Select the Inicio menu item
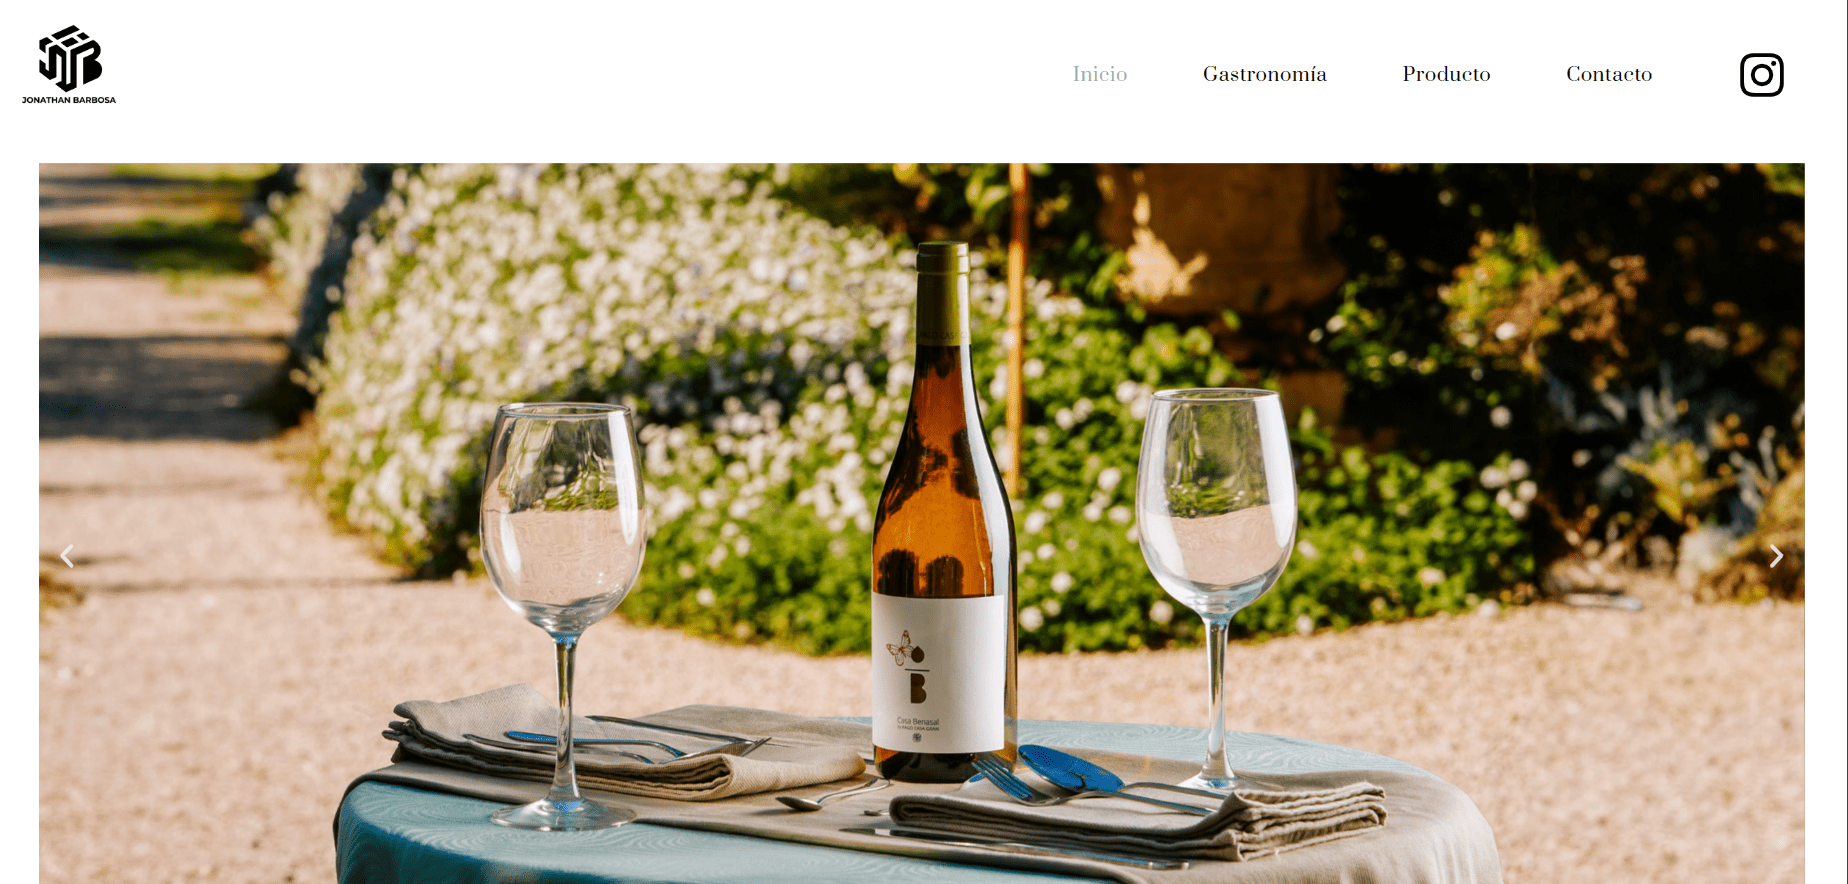 [x=1099, y=74]
